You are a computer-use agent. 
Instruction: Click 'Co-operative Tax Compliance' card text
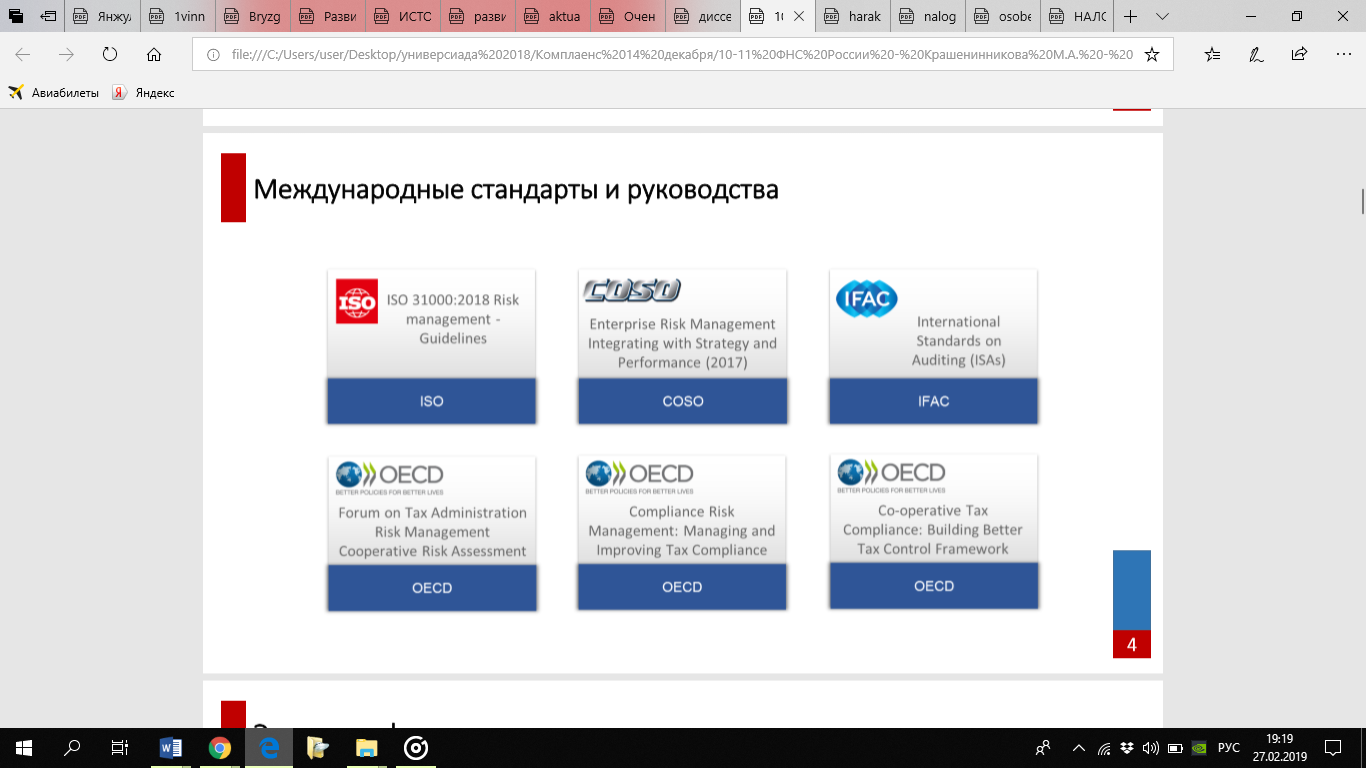(933, 529)
